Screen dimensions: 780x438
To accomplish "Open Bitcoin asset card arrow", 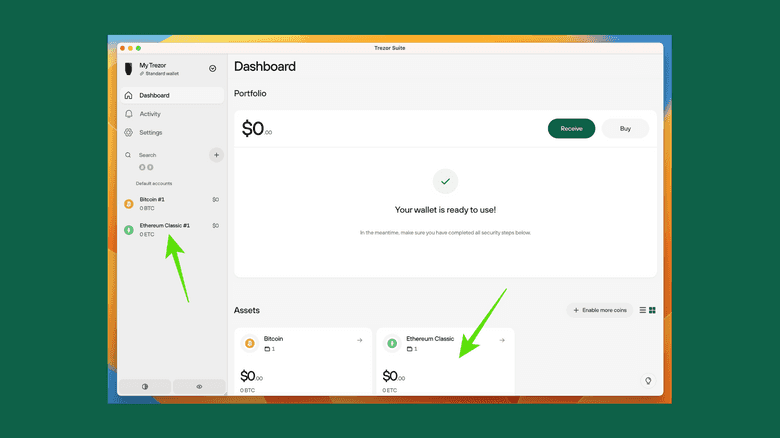I will (x=359, y=340).
